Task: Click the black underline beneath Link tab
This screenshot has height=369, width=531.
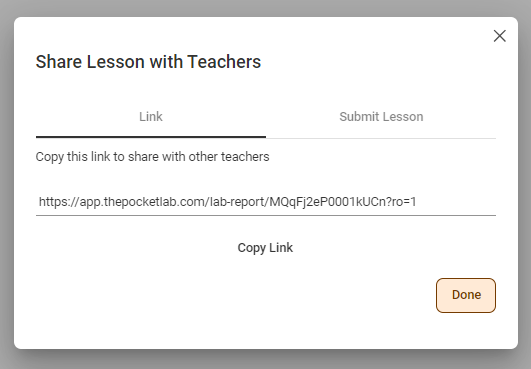Action: click(151, 137)
